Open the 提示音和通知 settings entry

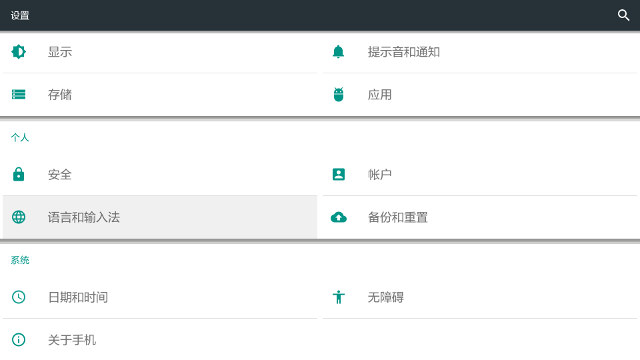(x=480, y=52)
